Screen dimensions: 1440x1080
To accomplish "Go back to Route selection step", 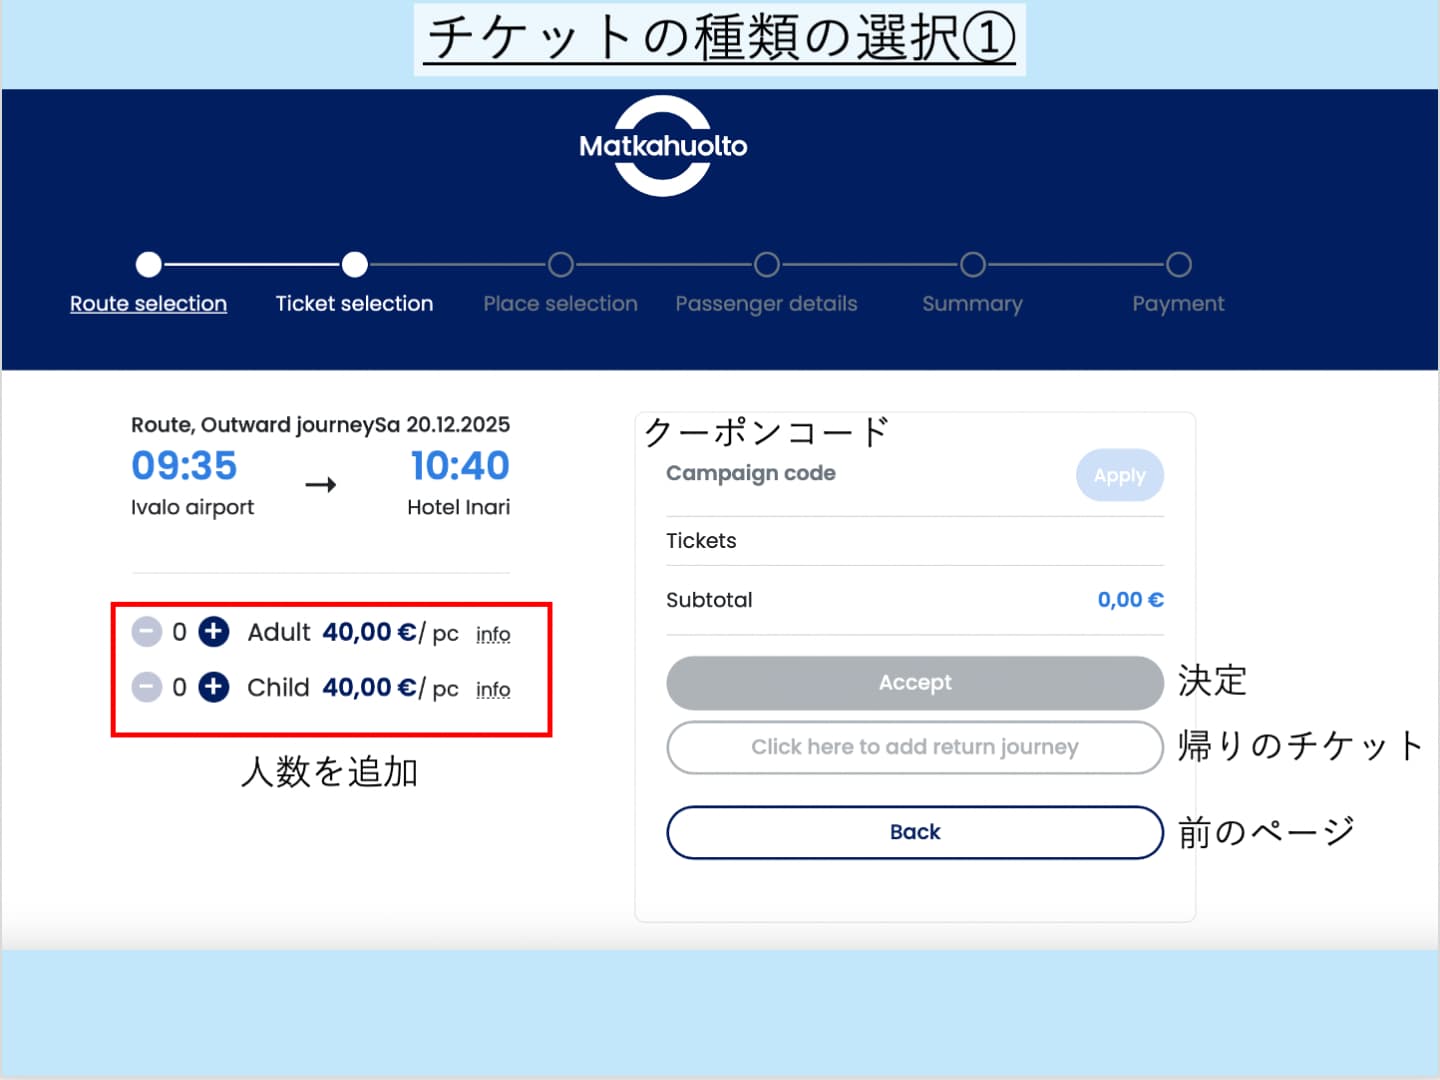I will (148, 304).
